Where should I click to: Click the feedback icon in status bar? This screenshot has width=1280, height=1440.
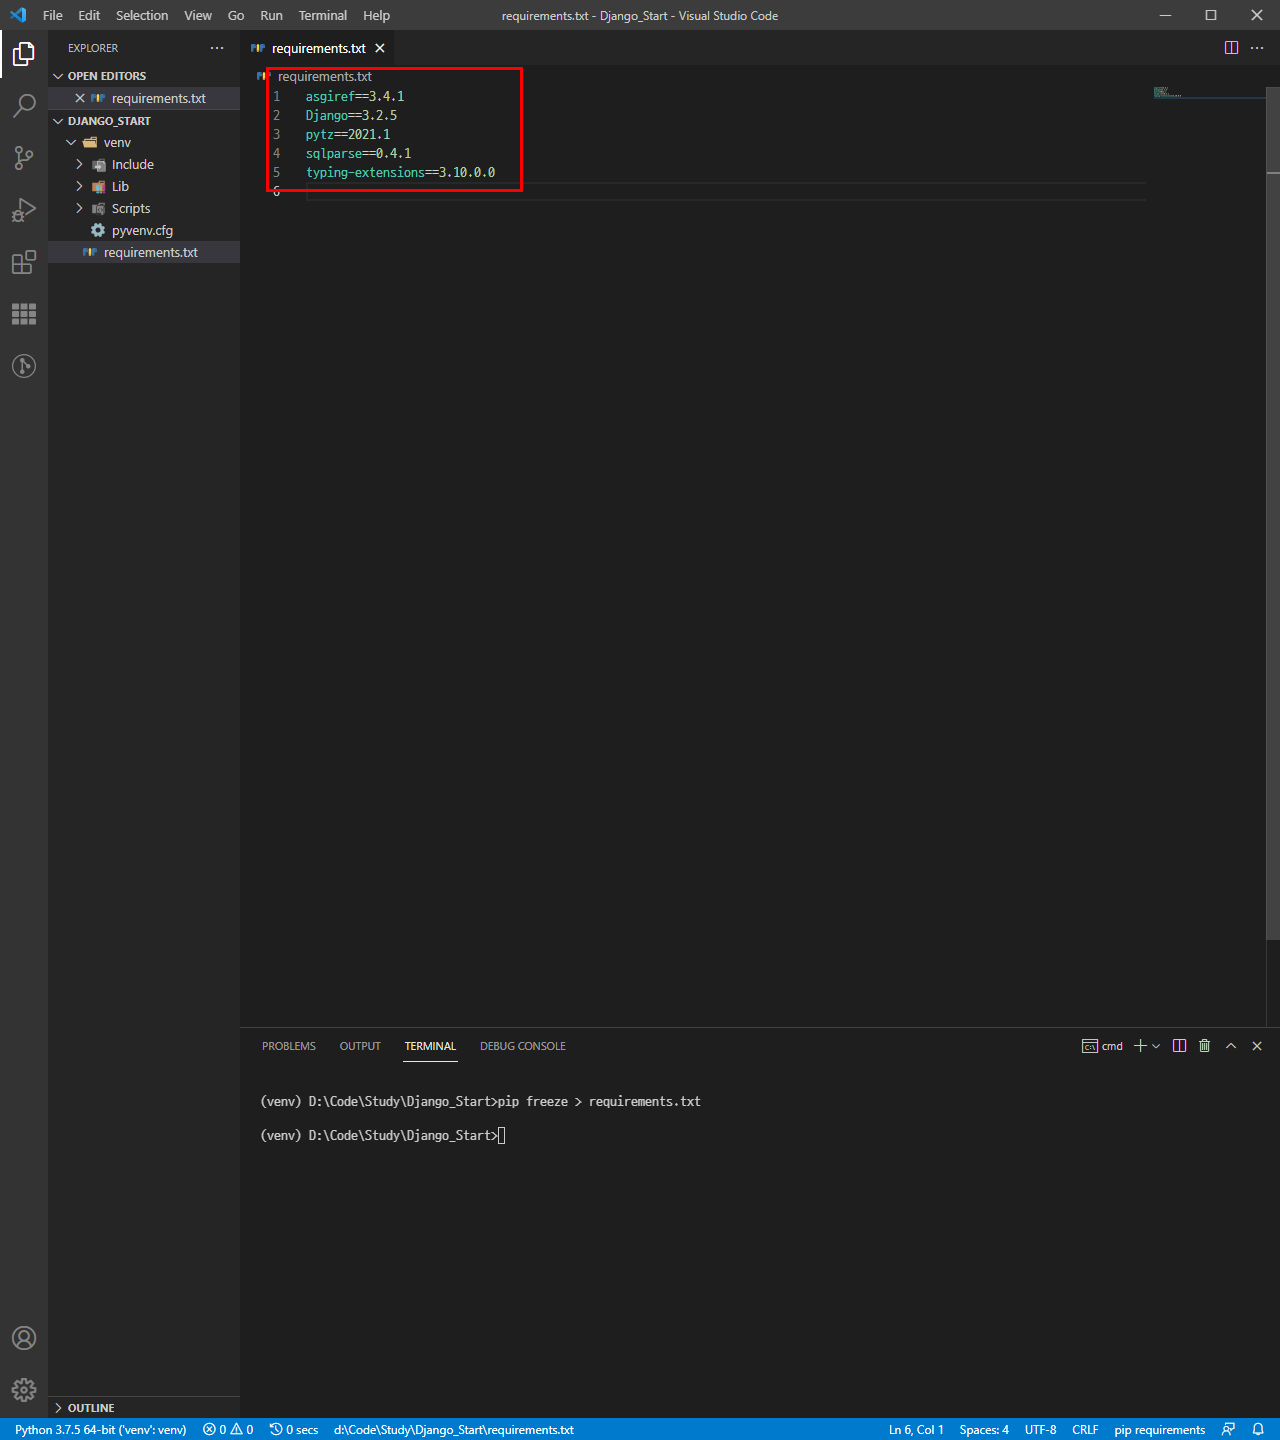[x=1228, y=1430]
